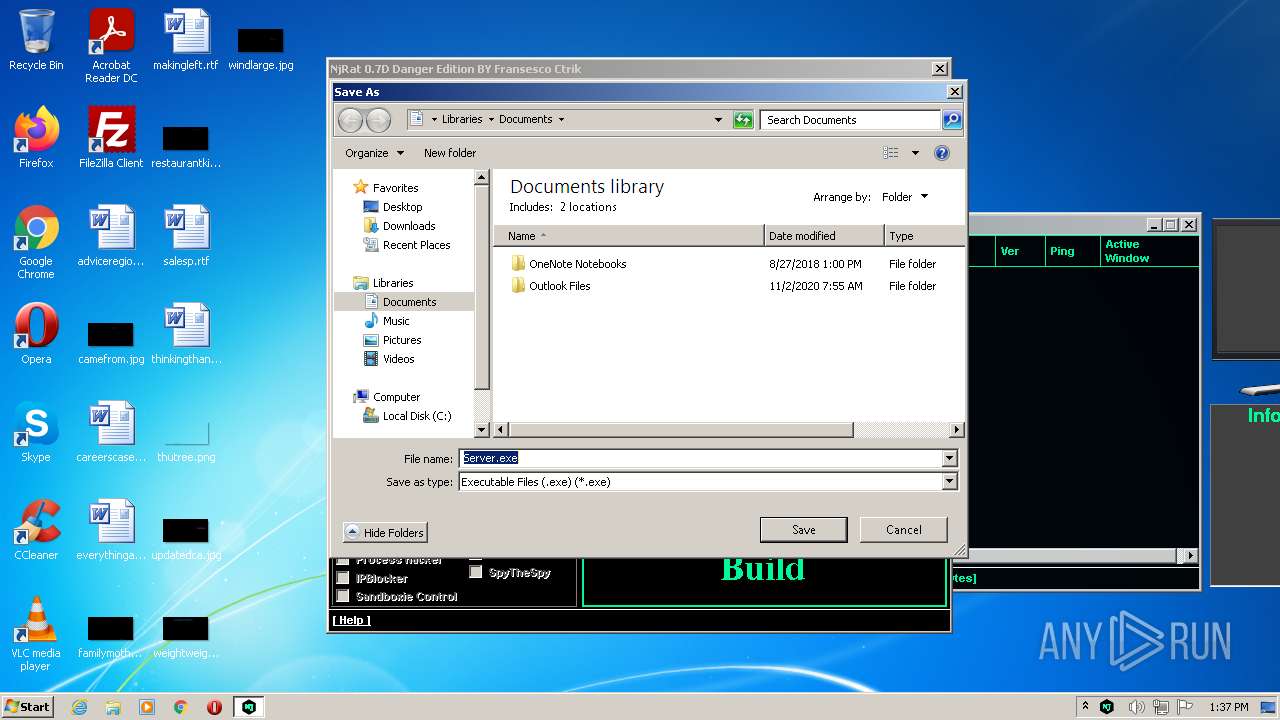The height and width of the screenshot is (720, 1280).
Task: Sort by the Type column header
Action: click(x=925, y=236)
